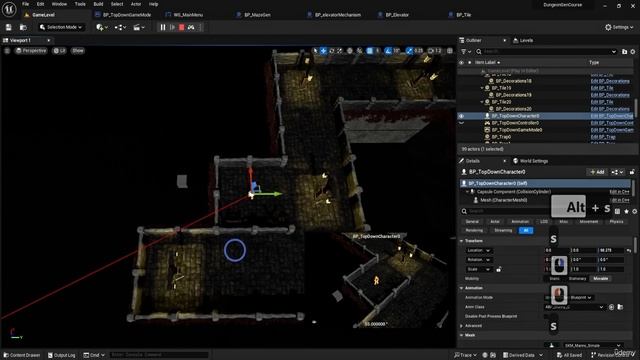Choose the Rotate tool in viewport

tap(331, 51)
